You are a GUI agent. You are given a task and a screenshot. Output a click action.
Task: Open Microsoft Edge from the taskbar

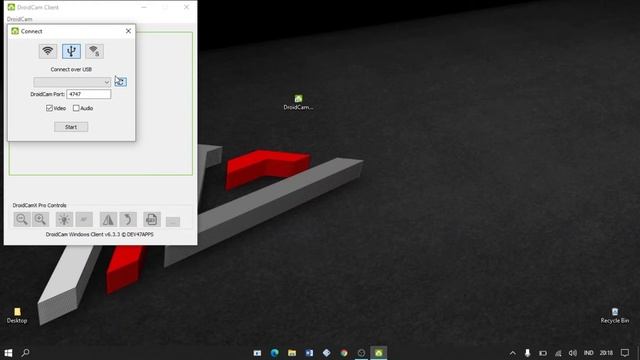point(275,353)
